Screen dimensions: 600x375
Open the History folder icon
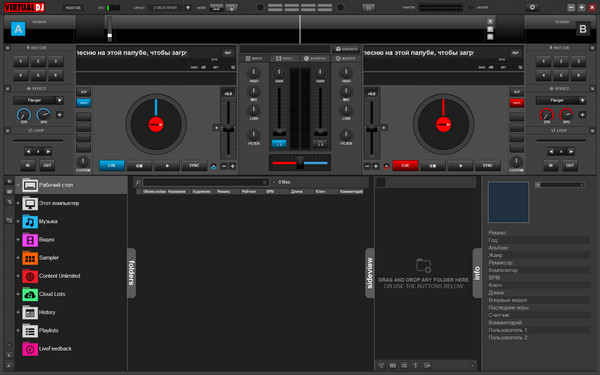point(30,313)
